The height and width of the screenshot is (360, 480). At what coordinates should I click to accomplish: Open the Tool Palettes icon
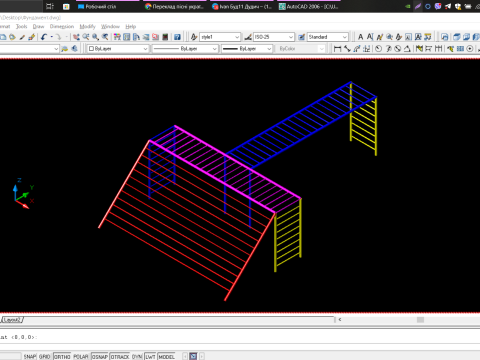point(136,37)
